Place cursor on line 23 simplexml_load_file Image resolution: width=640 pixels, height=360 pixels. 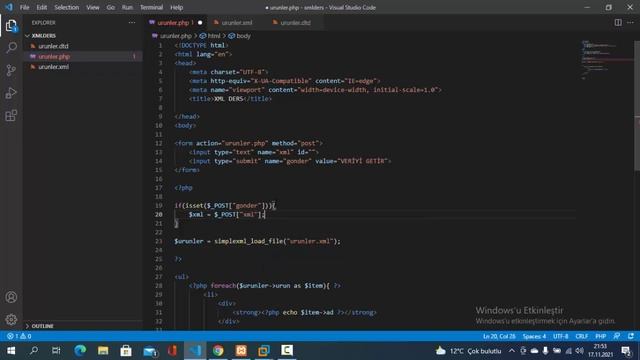(x=249, y=241)
